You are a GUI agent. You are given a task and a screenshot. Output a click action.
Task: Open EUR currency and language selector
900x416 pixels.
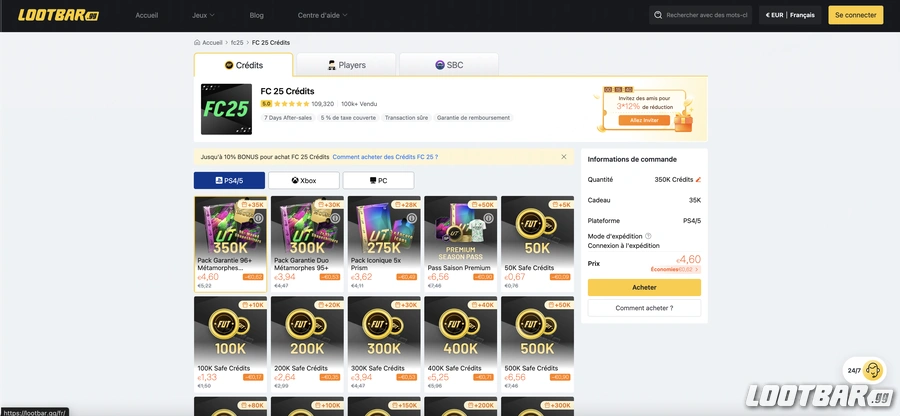coord(790,15)
